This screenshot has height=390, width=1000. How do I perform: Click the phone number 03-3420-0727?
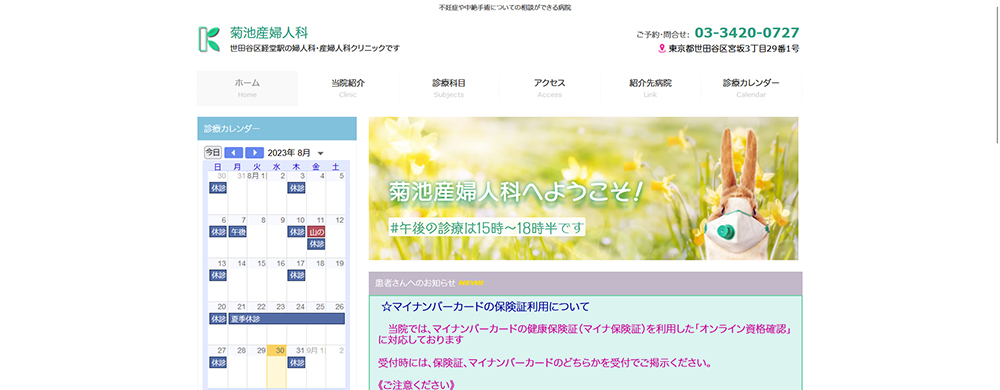coord(747,33)
